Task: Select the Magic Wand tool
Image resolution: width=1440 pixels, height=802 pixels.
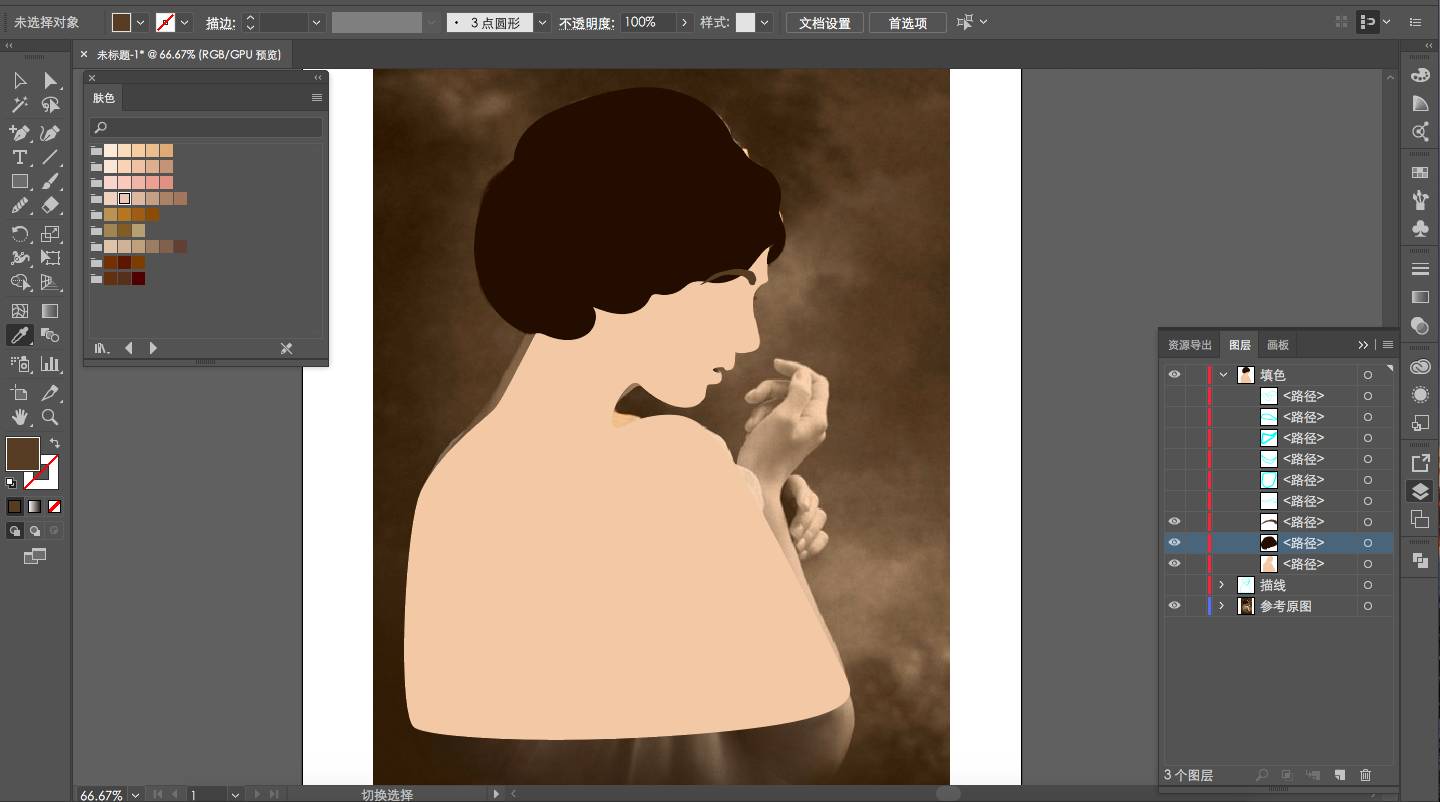Action: pyautogui.click(x=19, y=105)
